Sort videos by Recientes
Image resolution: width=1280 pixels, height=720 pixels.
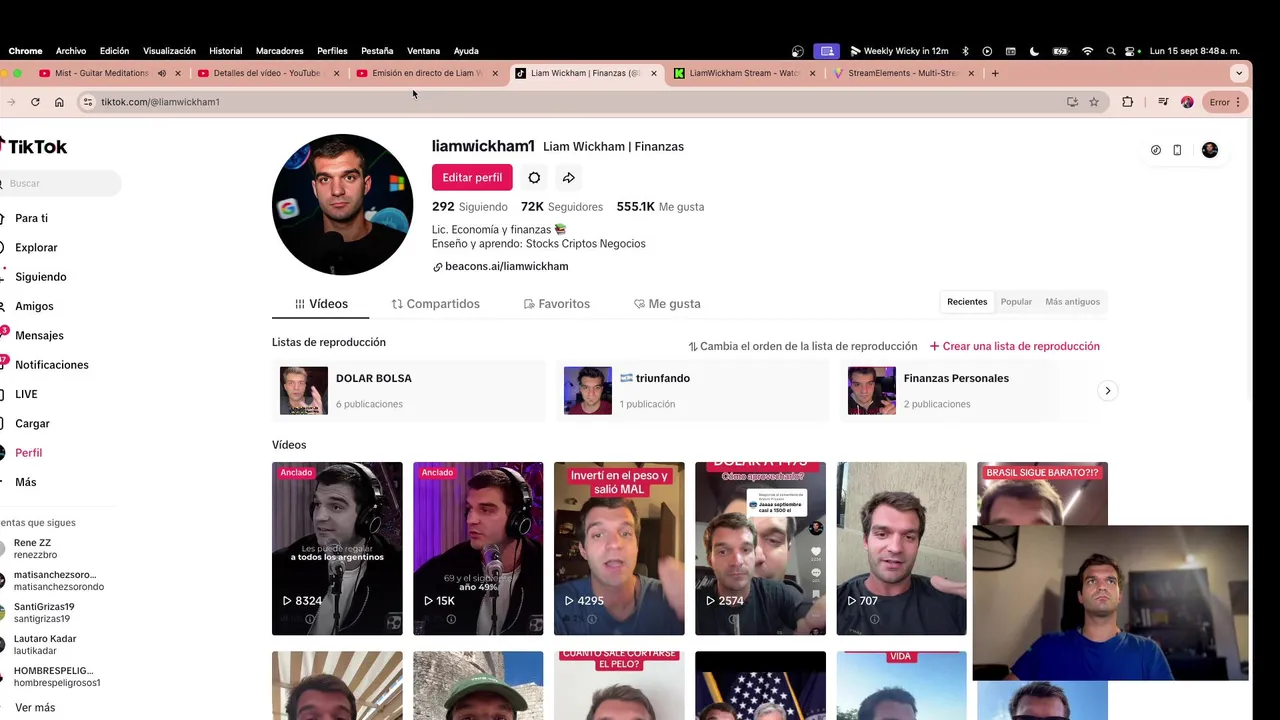coord(967,302)
